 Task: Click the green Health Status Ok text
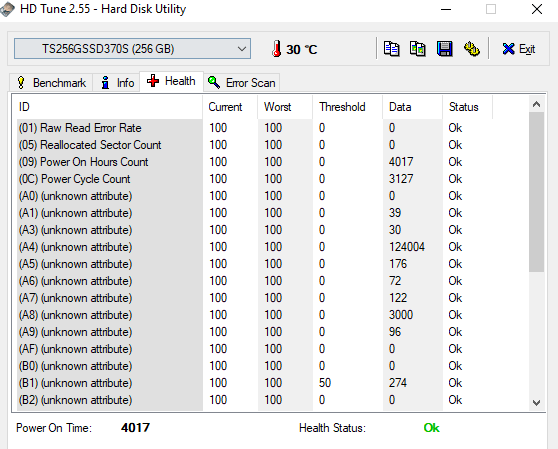click(x=432, y=428)
